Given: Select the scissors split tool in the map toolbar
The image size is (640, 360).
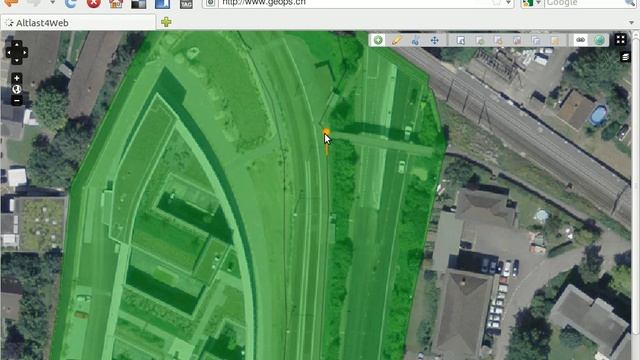Looking at the screenshot, I should [416, 40].
